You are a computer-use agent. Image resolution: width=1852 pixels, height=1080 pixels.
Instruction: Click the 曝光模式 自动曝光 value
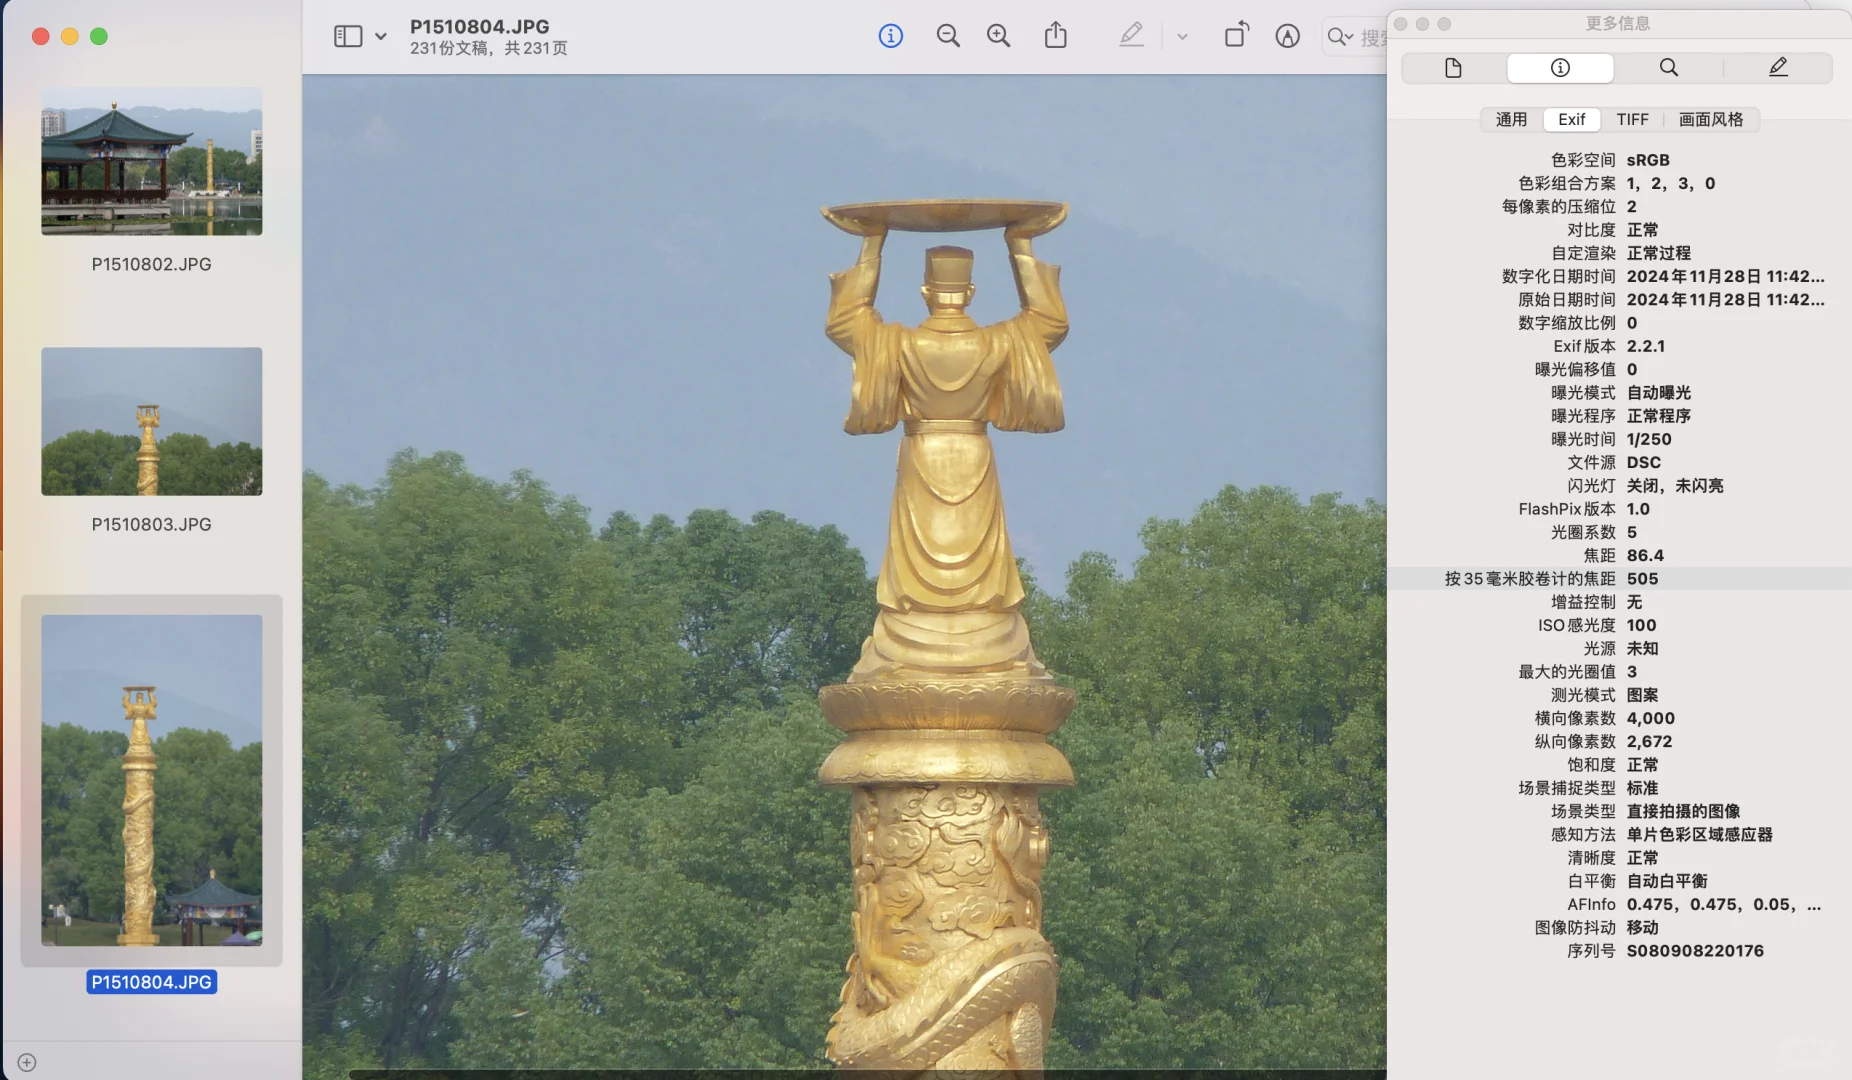[1659, 393]
